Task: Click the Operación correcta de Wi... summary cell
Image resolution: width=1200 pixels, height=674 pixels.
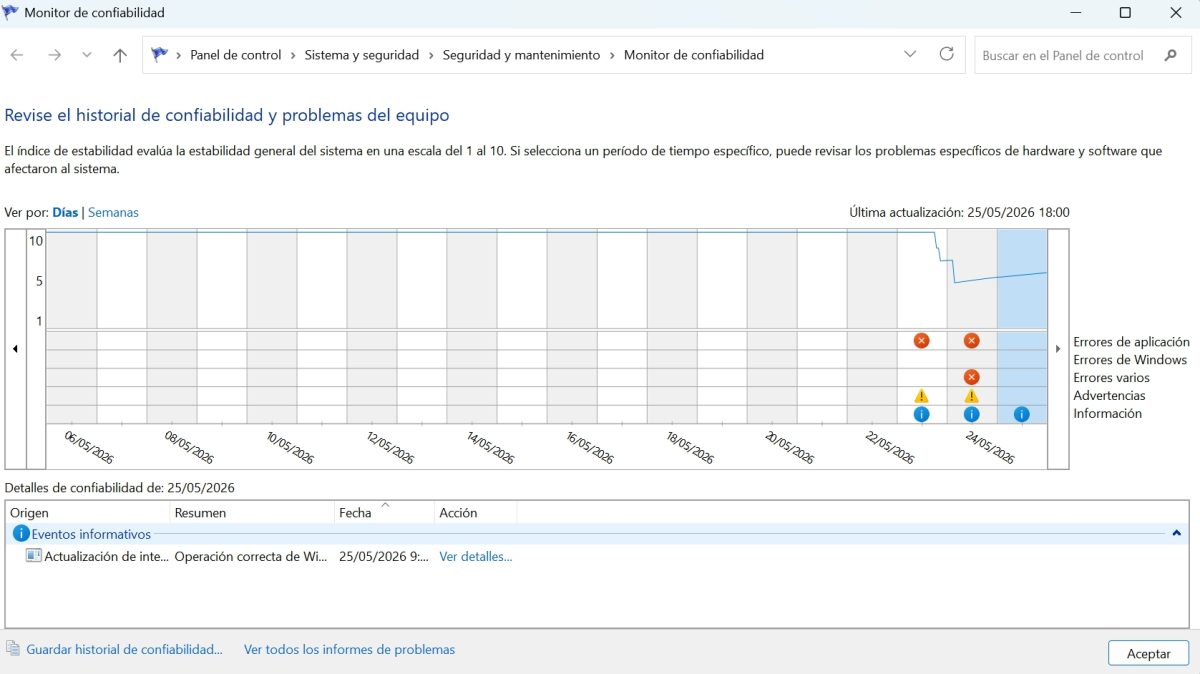Action: (251, 556)
